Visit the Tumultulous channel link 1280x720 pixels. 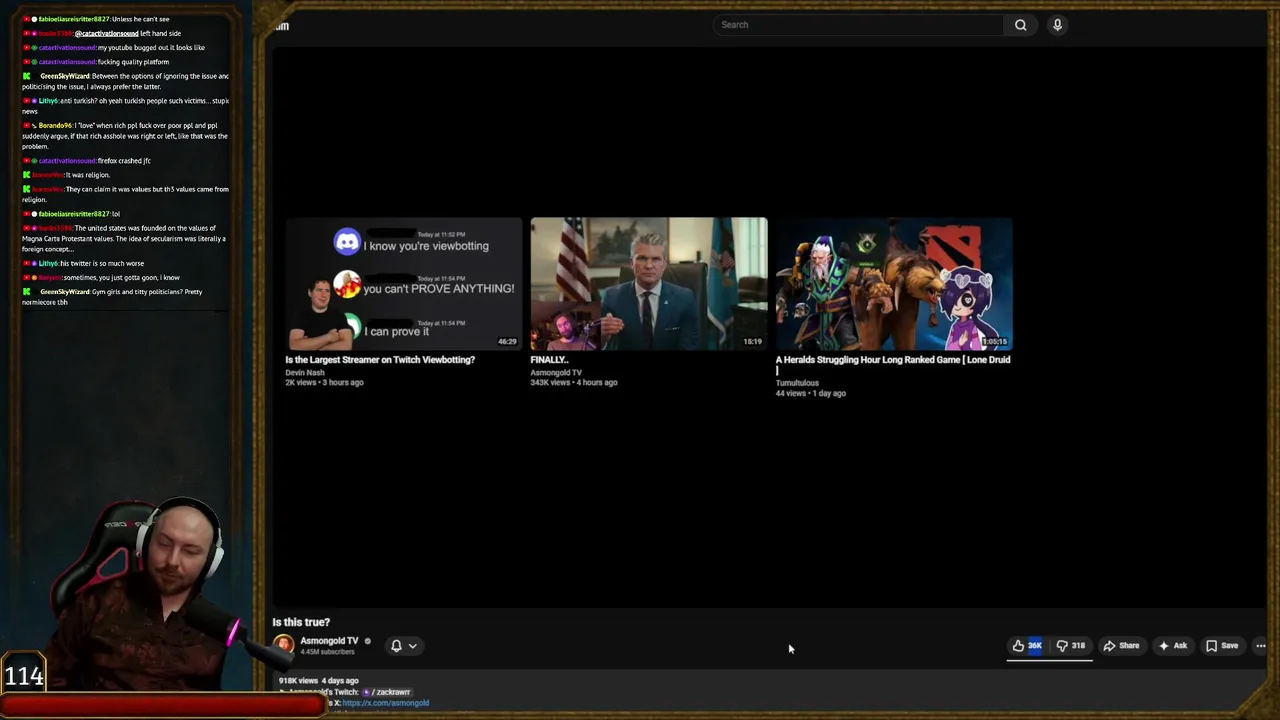pos(797,383)
